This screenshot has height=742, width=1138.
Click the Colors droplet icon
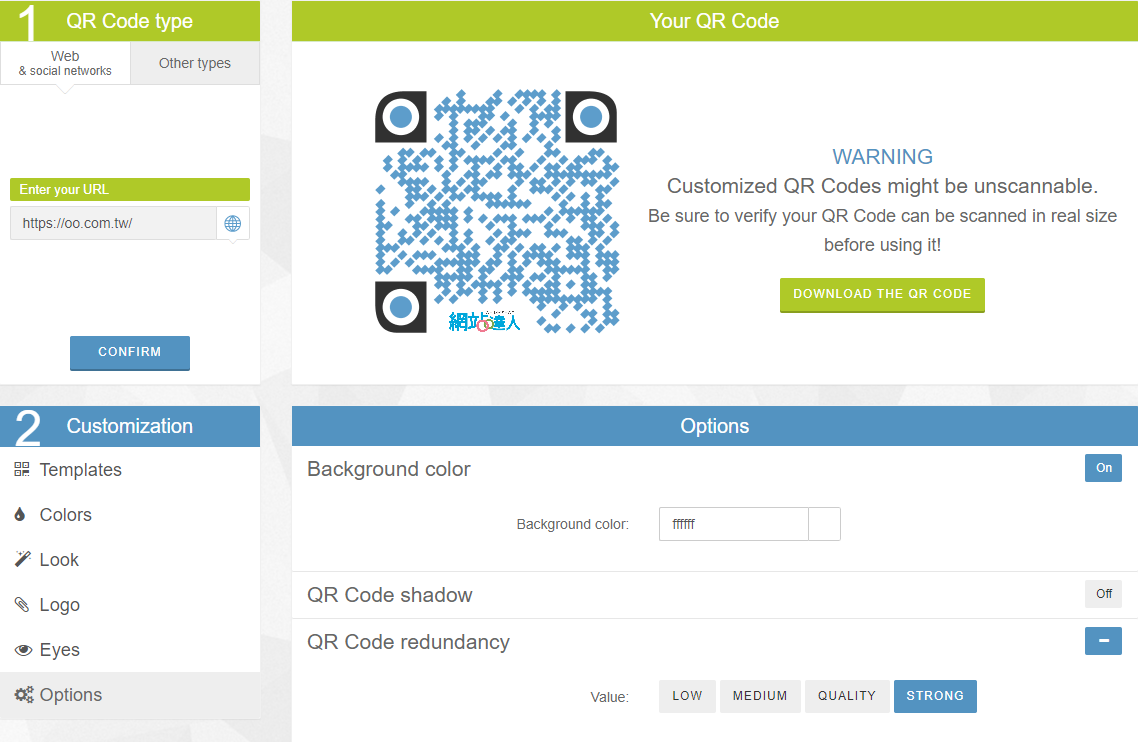20,515
